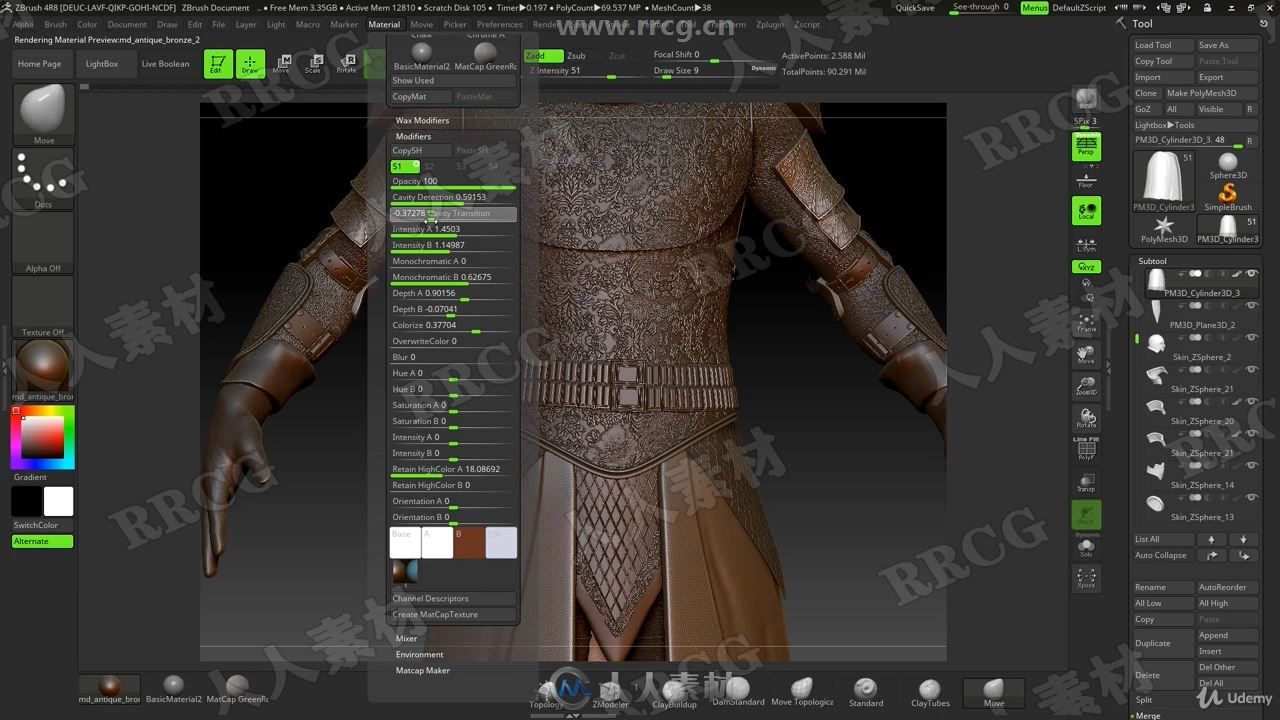Toggle Transp transparency mode
1280x720 pixels.
1086,482
